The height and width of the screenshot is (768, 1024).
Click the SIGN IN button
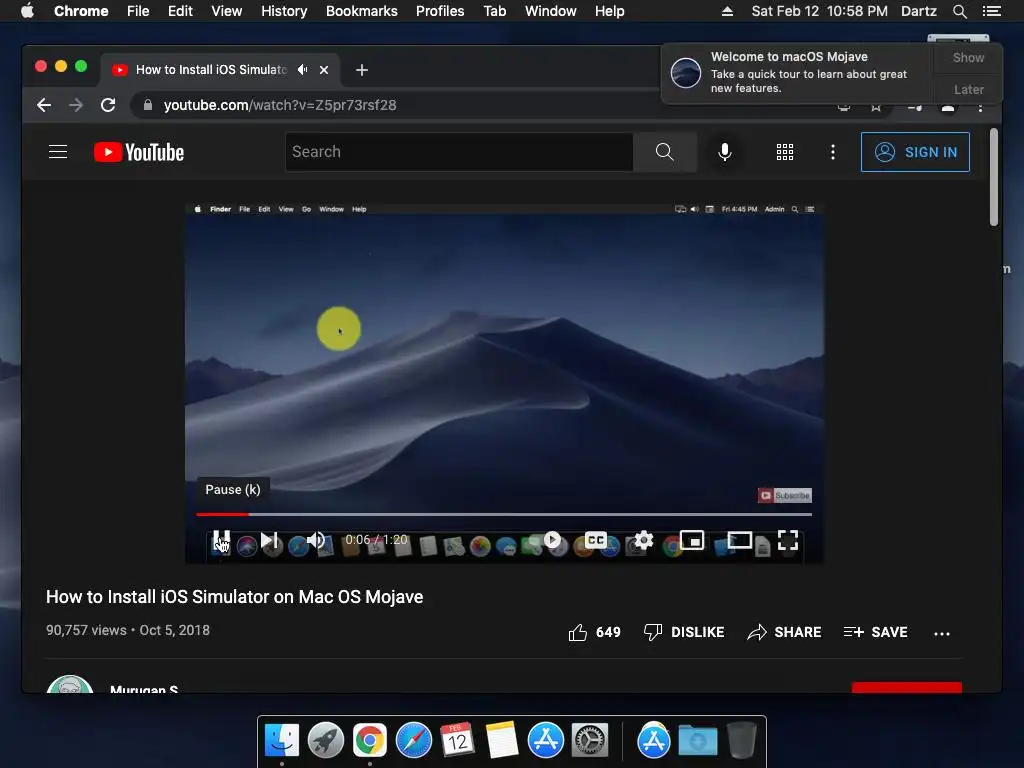915,152
